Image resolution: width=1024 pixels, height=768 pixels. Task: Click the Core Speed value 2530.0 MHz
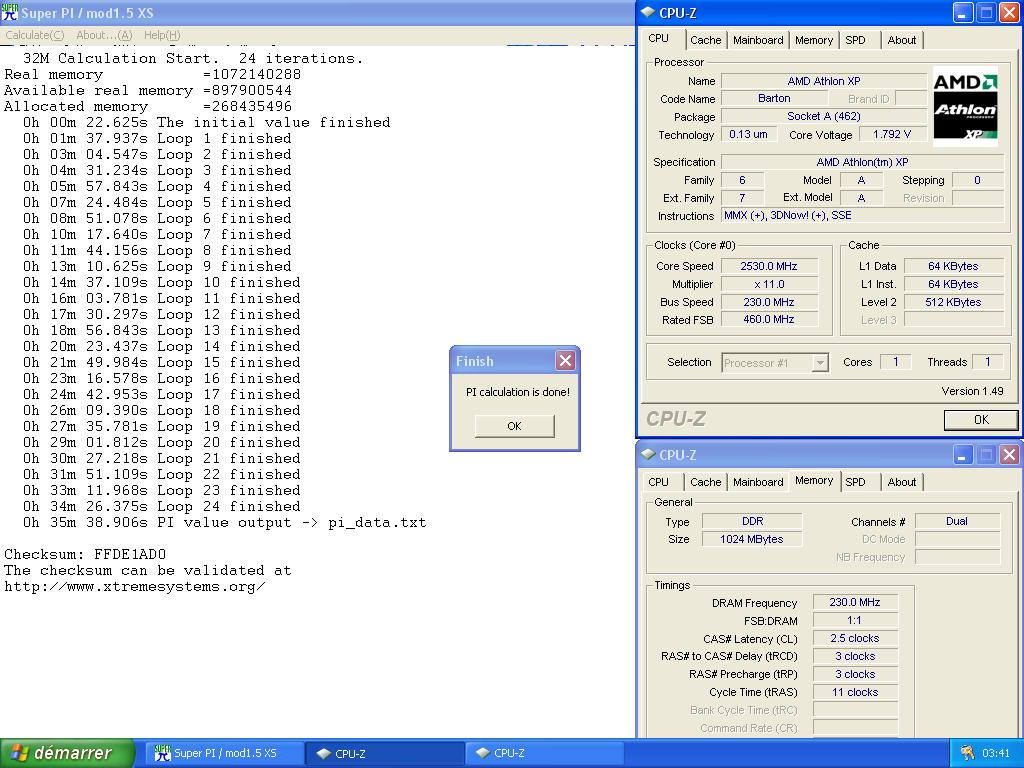(x=769, y=266)
